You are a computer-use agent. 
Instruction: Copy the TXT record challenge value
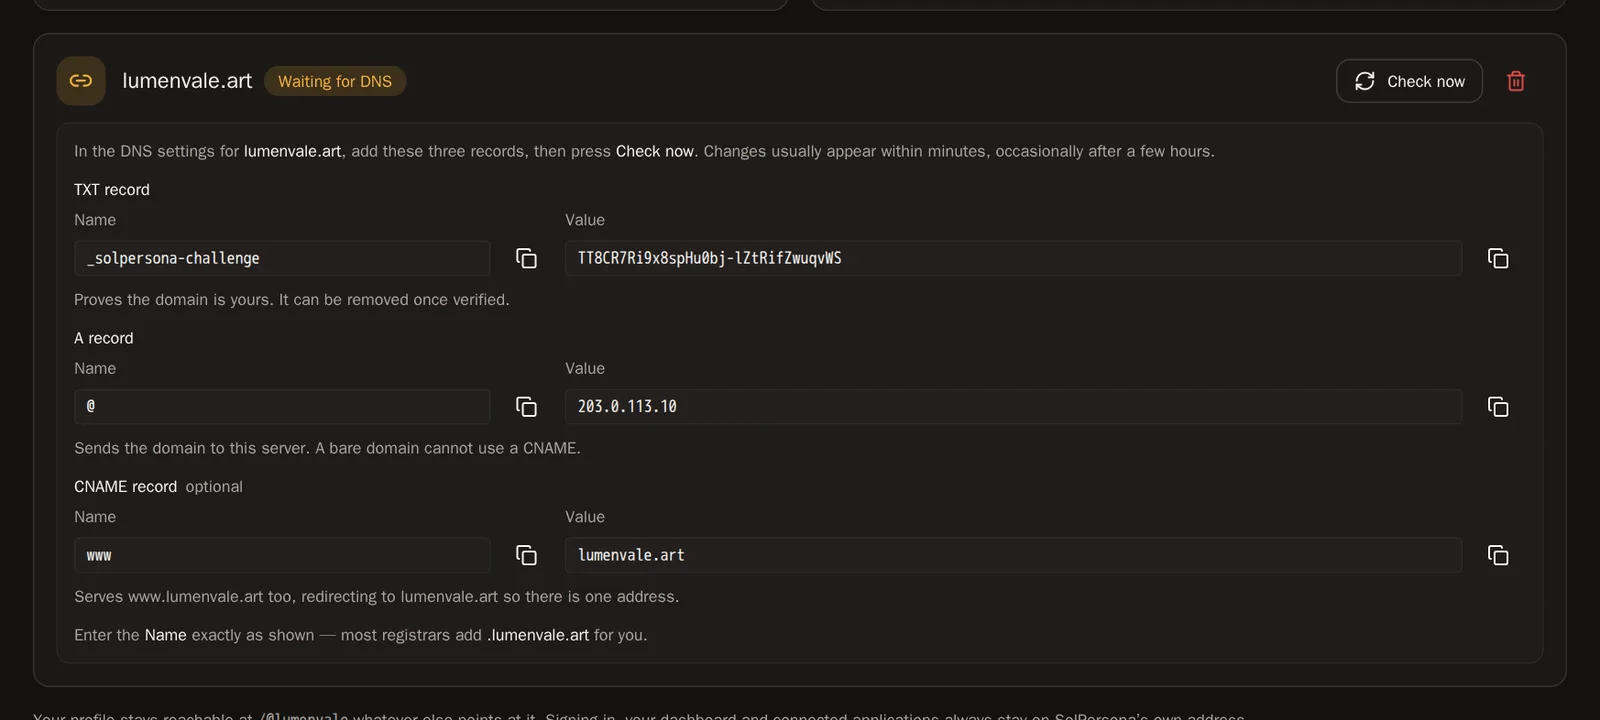click(x=1498, y=258)
